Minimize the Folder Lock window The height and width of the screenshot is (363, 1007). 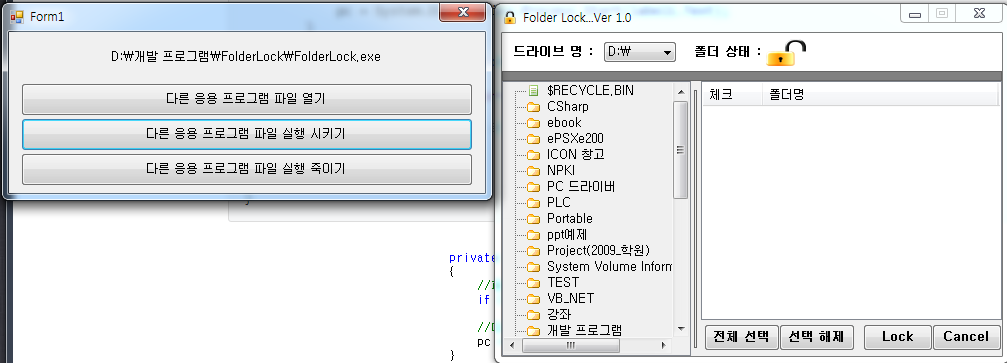pos(915,13)
